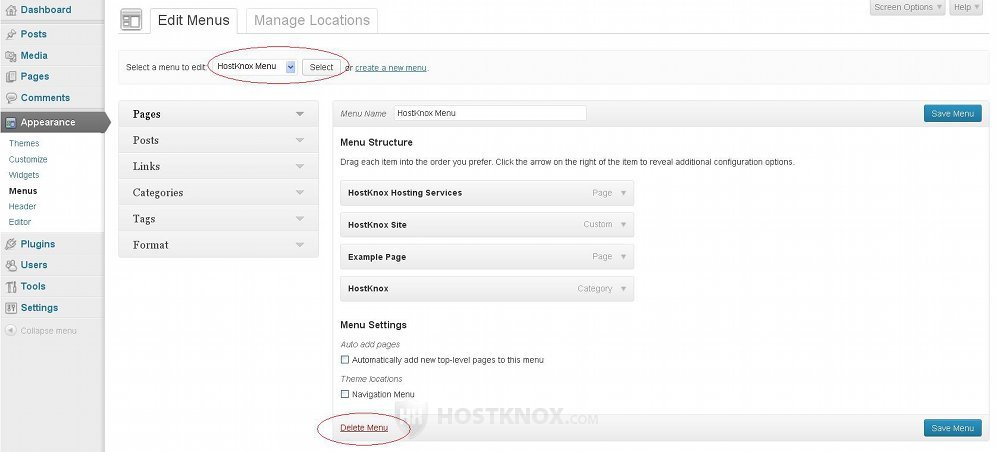Click the Plugins plug icon
The height and width of the screenshot is (452, 996).
point(11,244)
